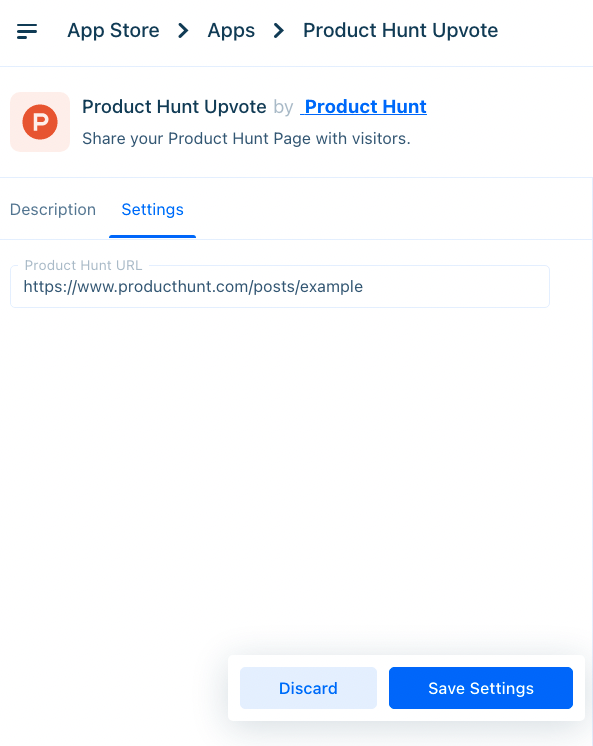593x746 pixels.
Task: Go to App Store breadcrumb
Action: 113,31
